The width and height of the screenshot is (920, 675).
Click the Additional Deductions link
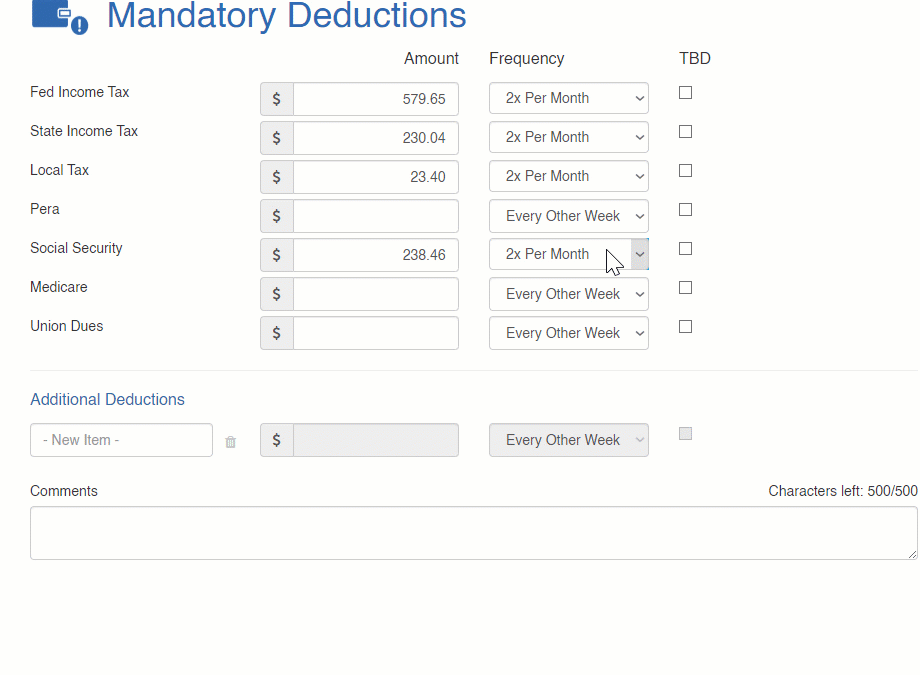tap(107, 399)
